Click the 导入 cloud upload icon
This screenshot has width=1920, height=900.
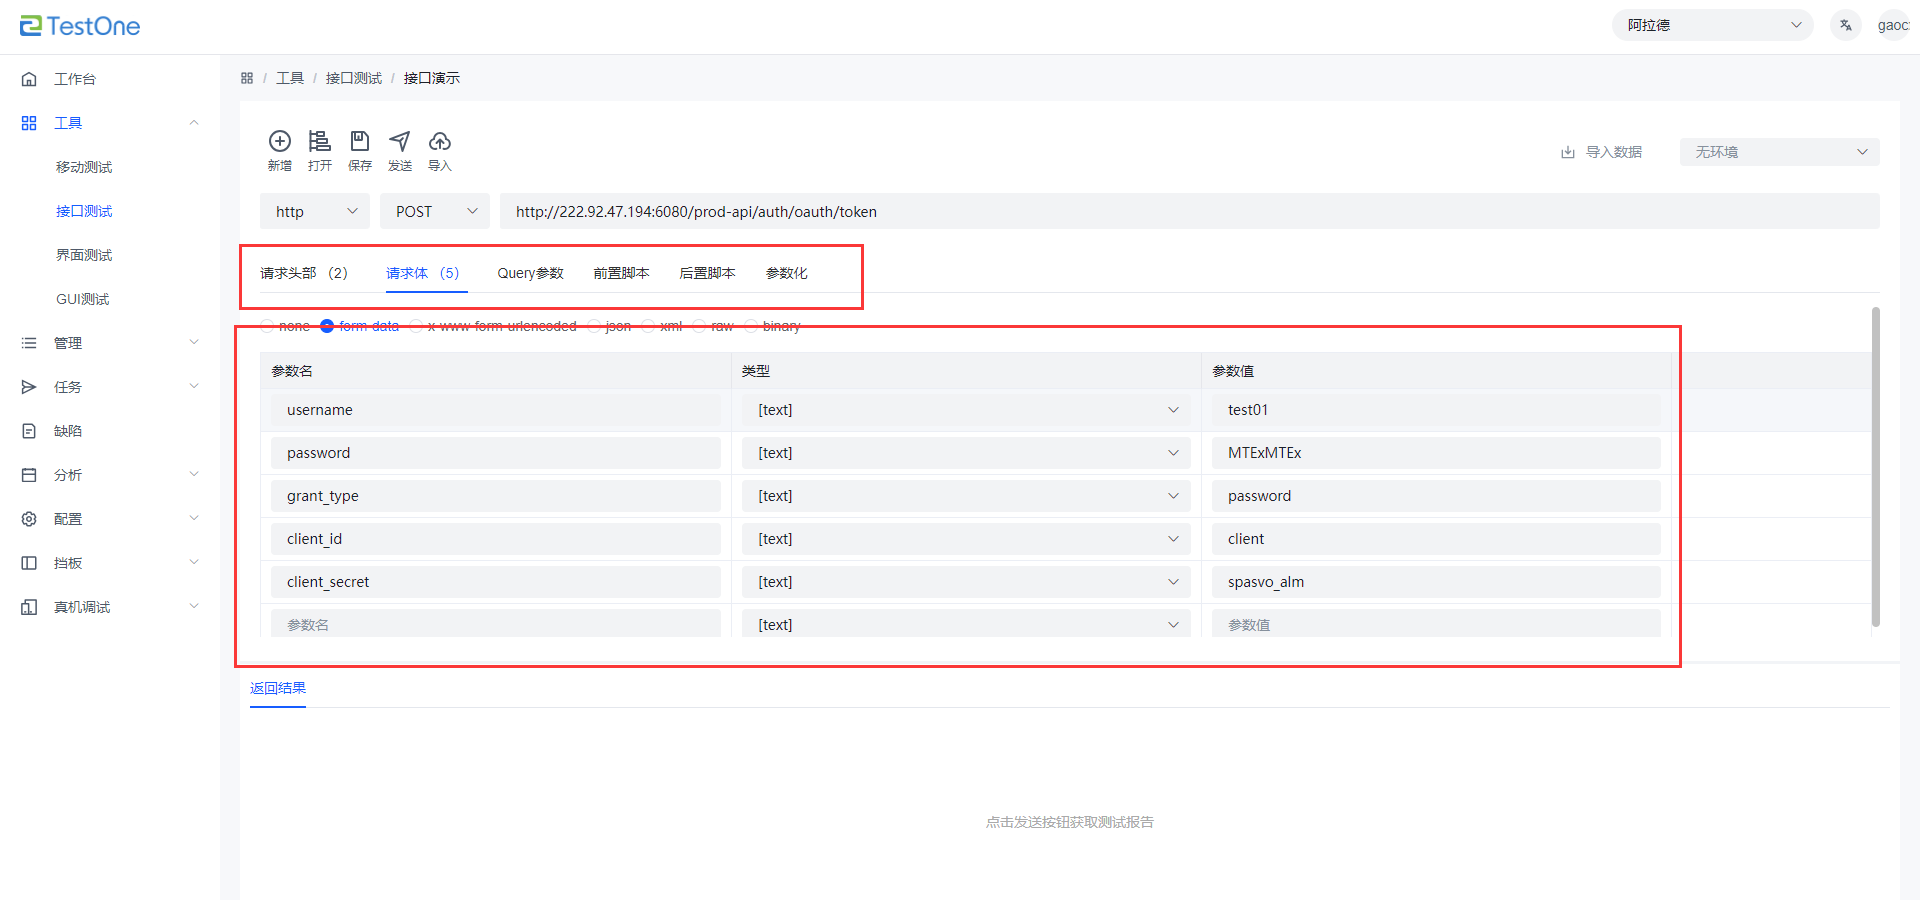point(440,142)
